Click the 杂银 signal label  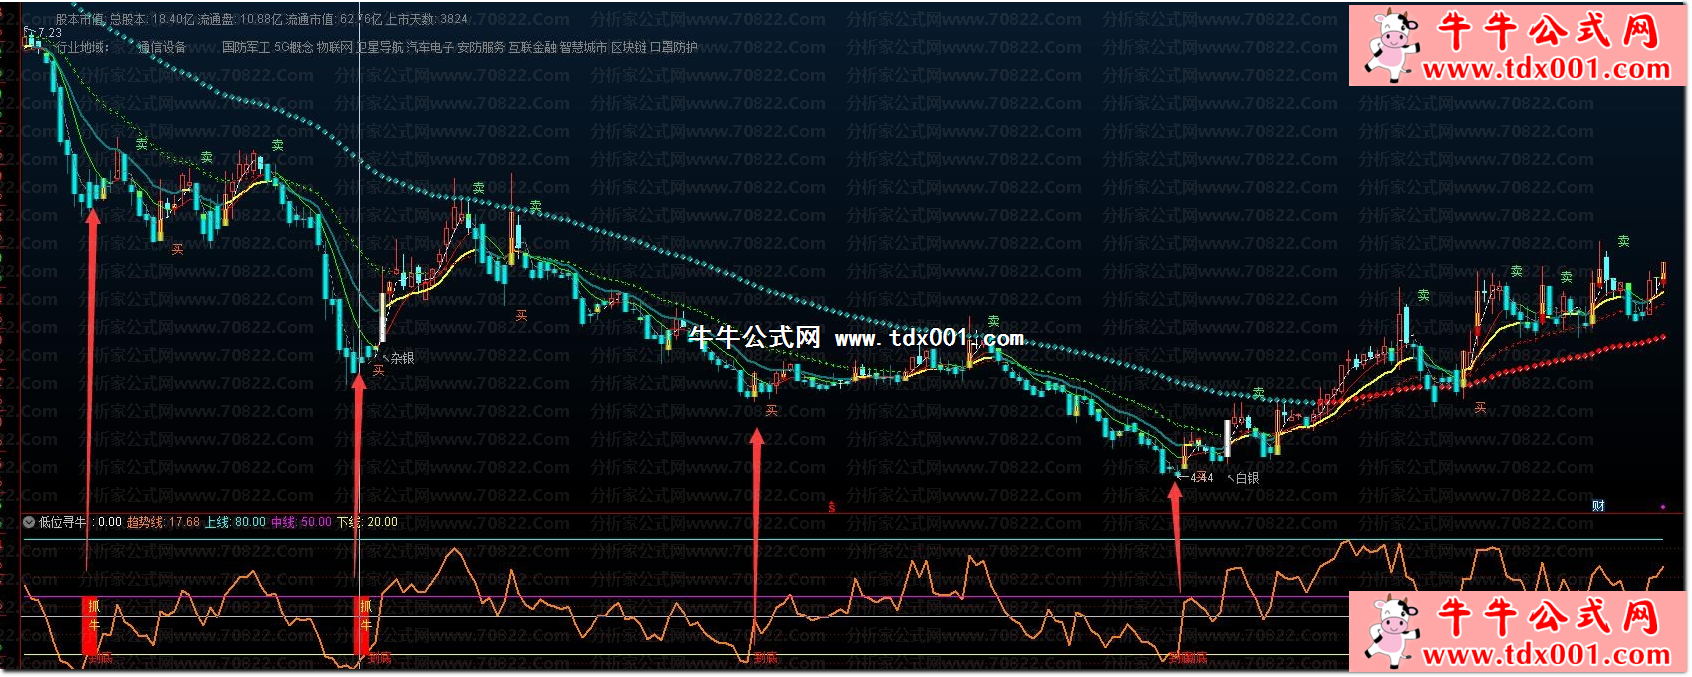tap(402, 358)
